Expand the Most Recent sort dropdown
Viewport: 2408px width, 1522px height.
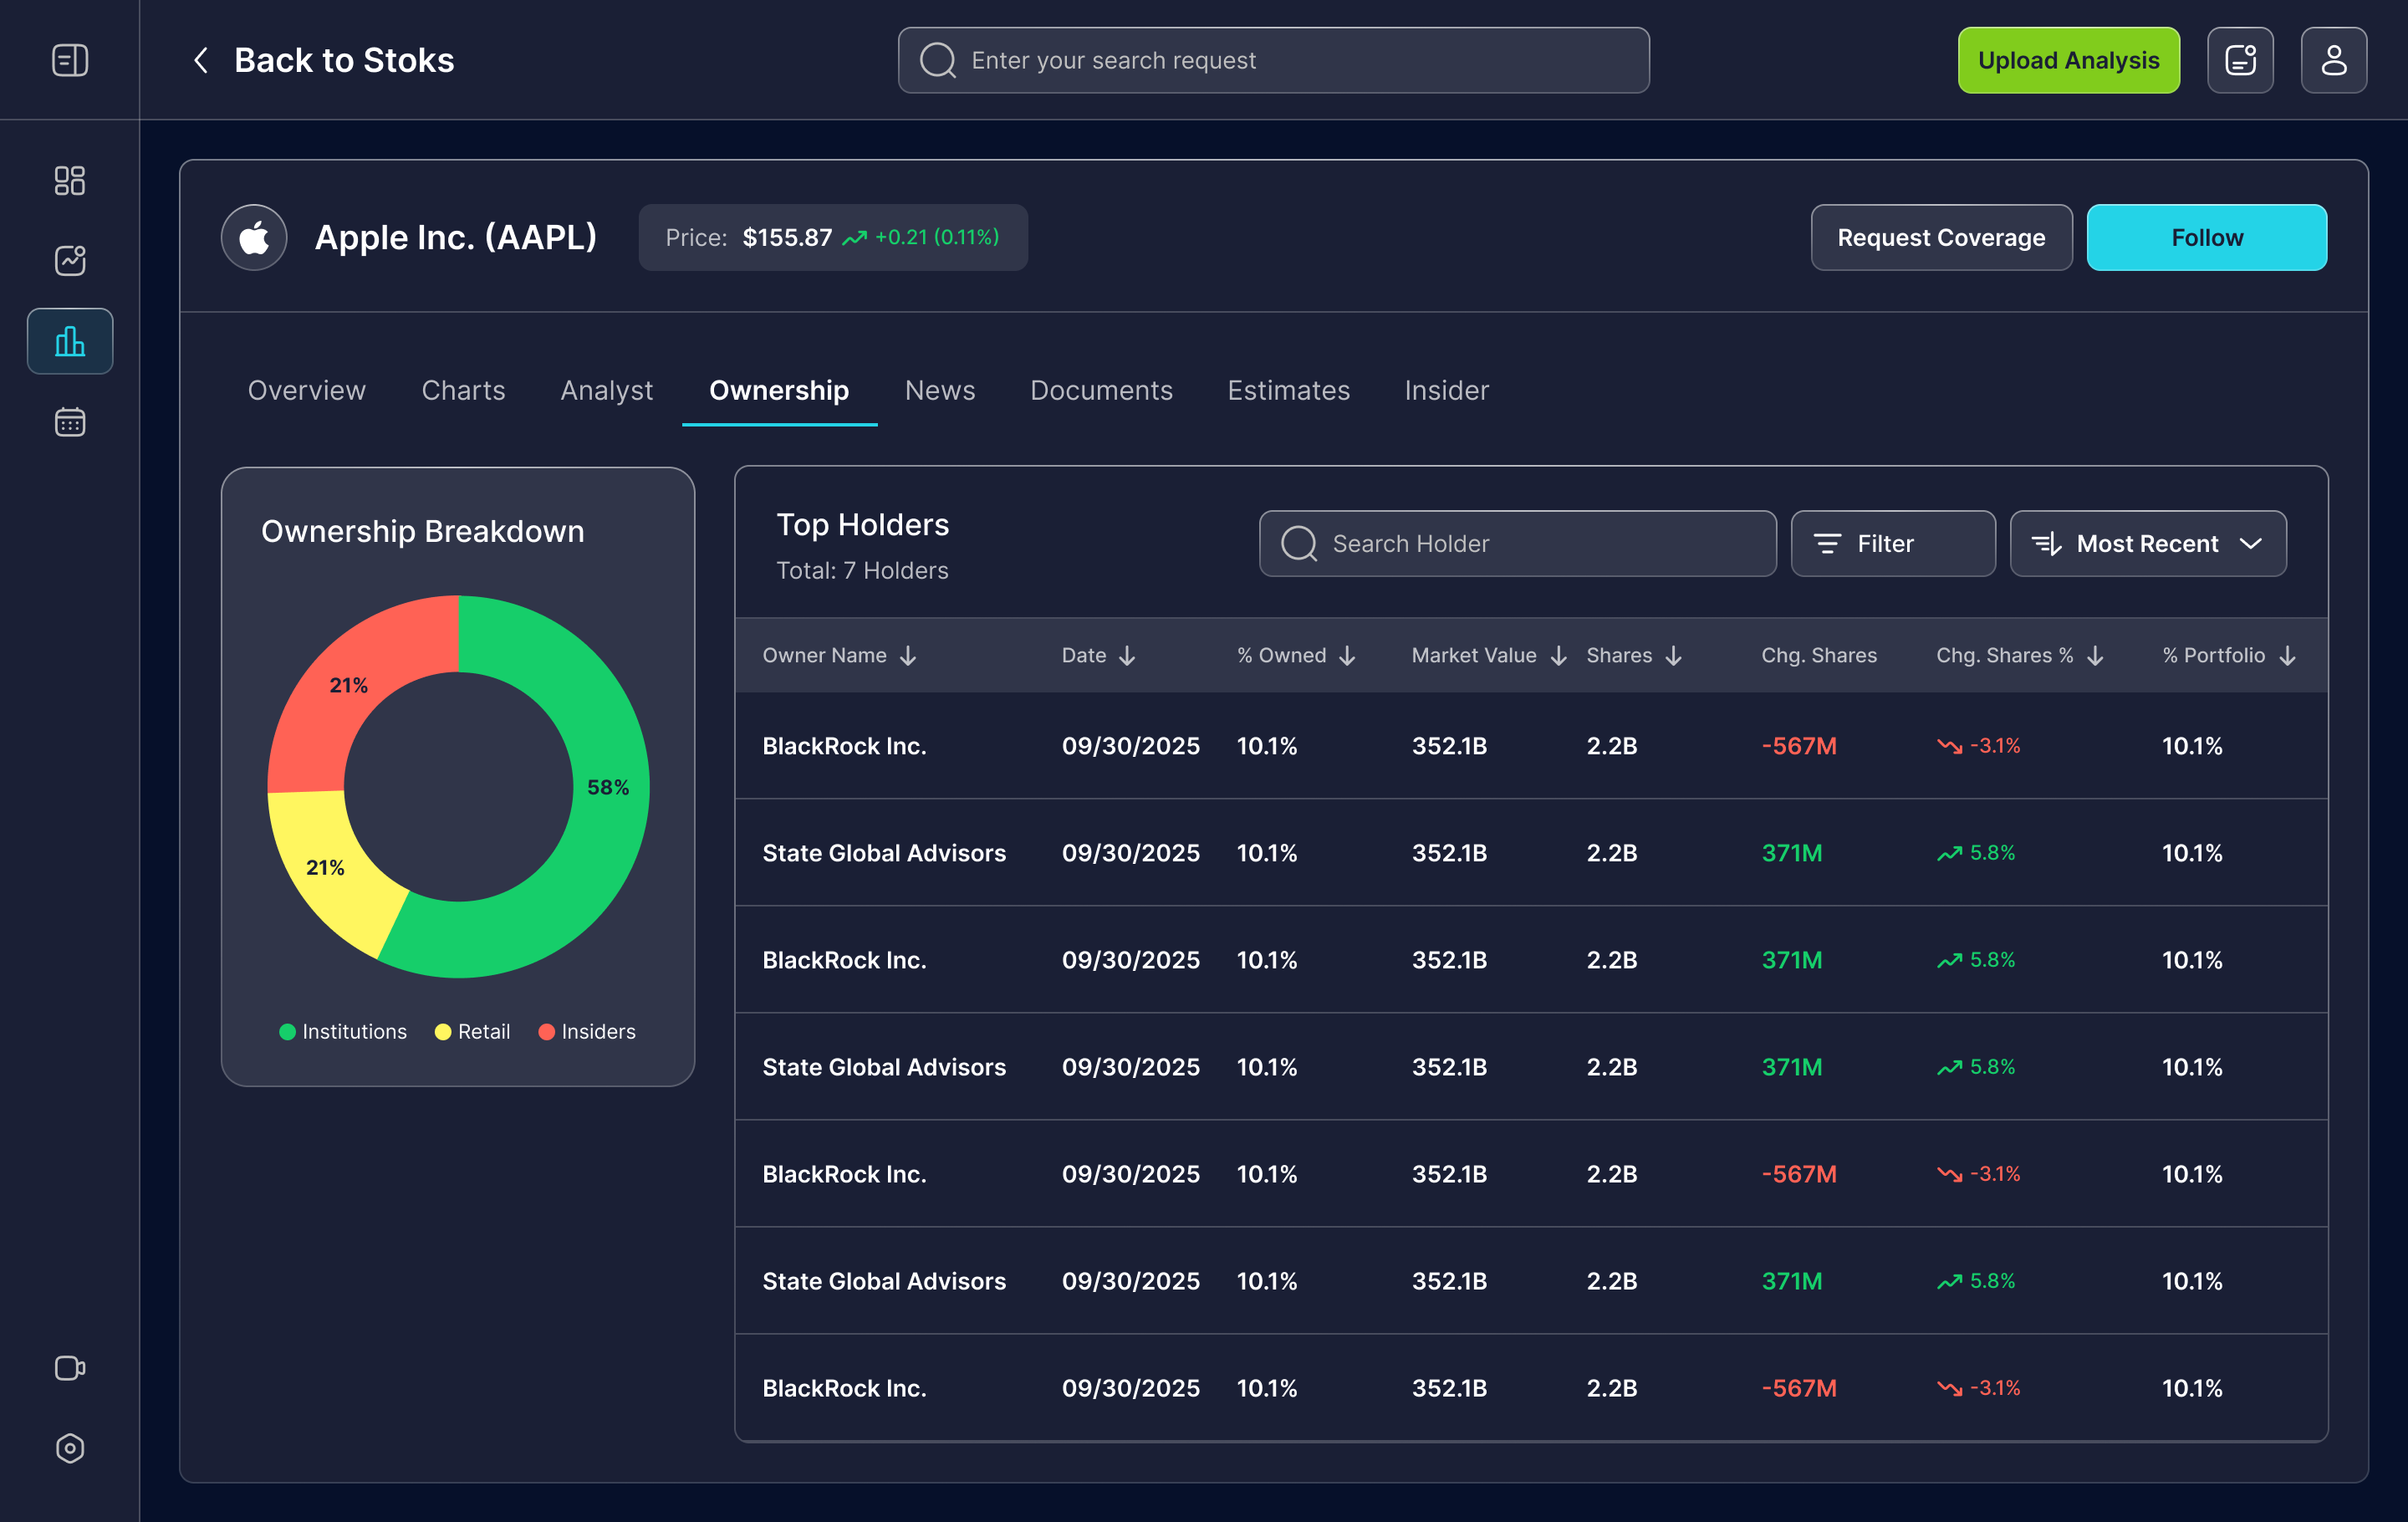(2147, 544)
